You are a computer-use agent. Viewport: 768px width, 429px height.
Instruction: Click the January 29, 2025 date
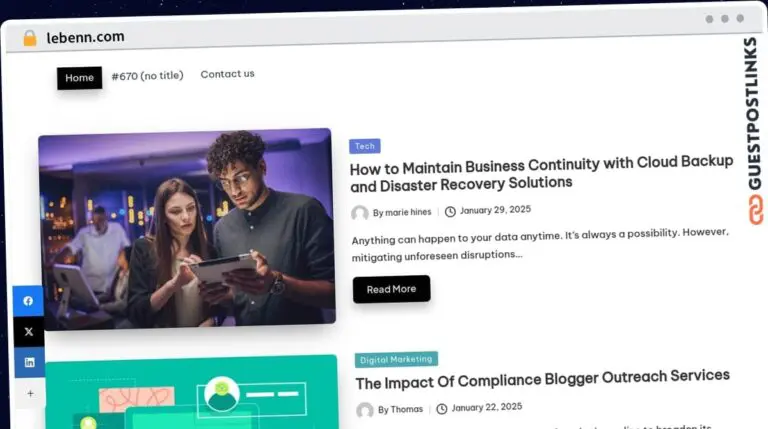pos(495,210)
